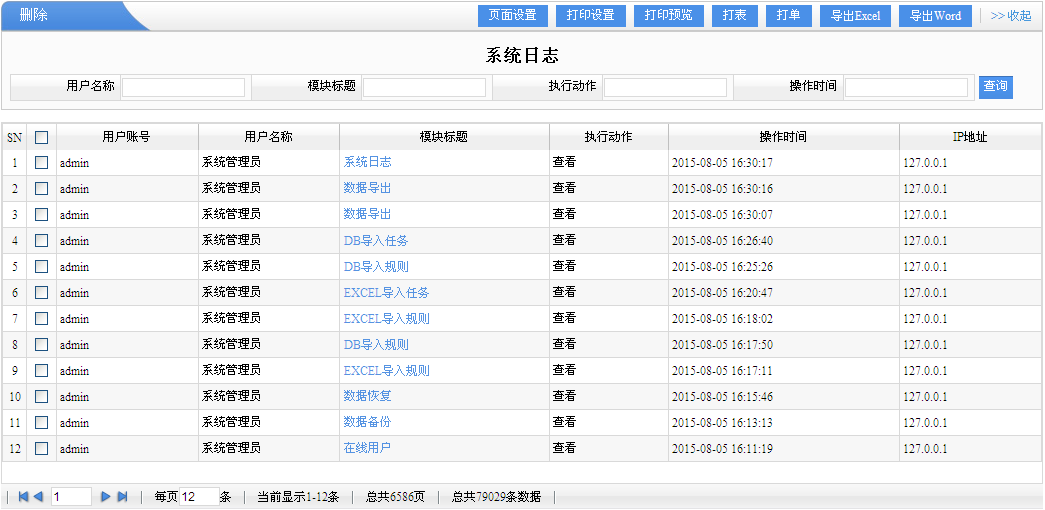The height and width of the screenshot is (510, 1045).
Task: Check the checkbox for row 1
Action: click(x=42, y=162)
